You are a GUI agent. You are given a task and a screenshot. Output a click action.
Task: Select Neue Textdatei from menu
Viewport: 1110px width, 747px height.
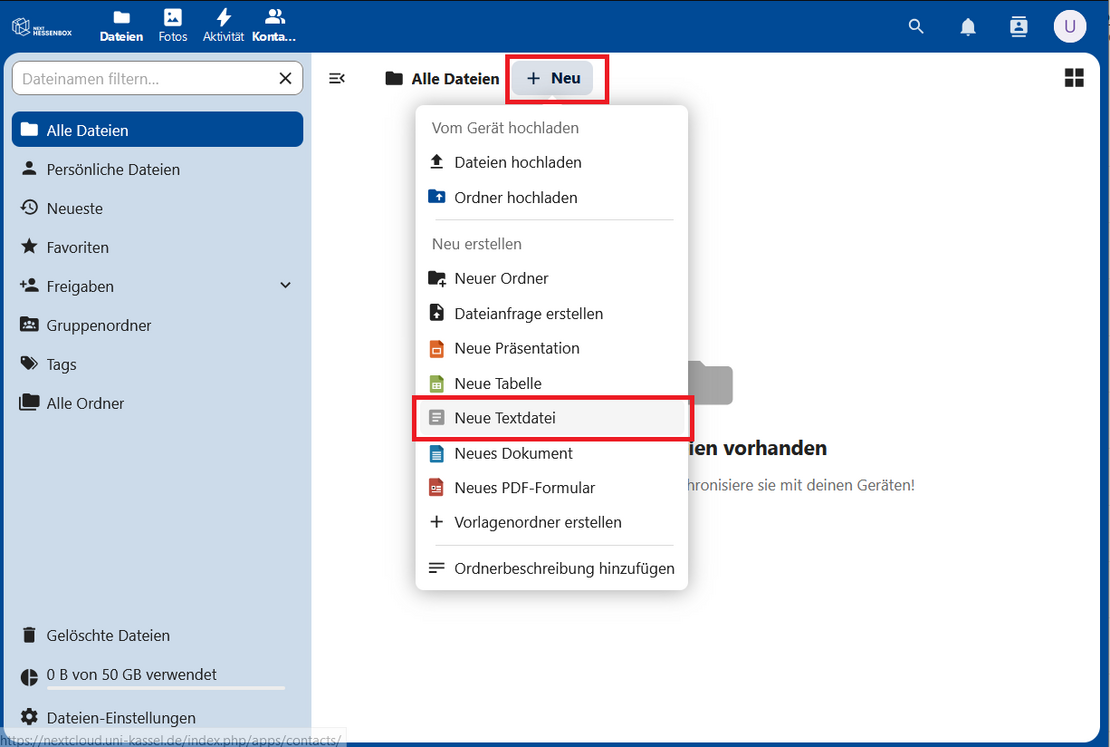[504, 418]
